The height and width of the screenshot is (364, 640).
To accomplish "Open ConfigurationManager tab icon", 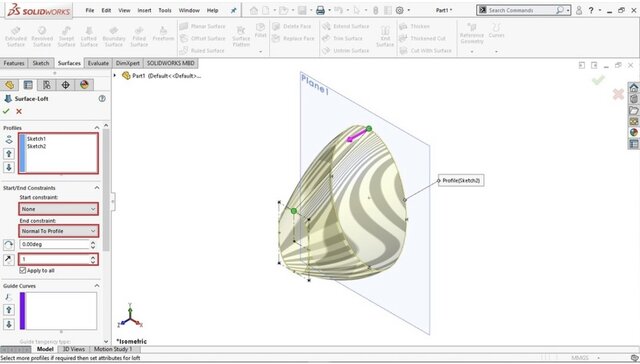I will coord(47,84).
